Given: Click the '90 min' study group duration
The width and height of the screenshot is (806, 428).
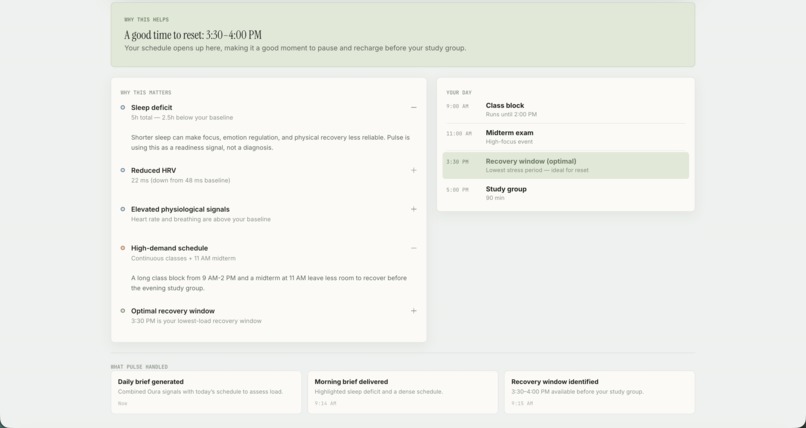Looking at the screenshot, I should [x=495, y=198].
